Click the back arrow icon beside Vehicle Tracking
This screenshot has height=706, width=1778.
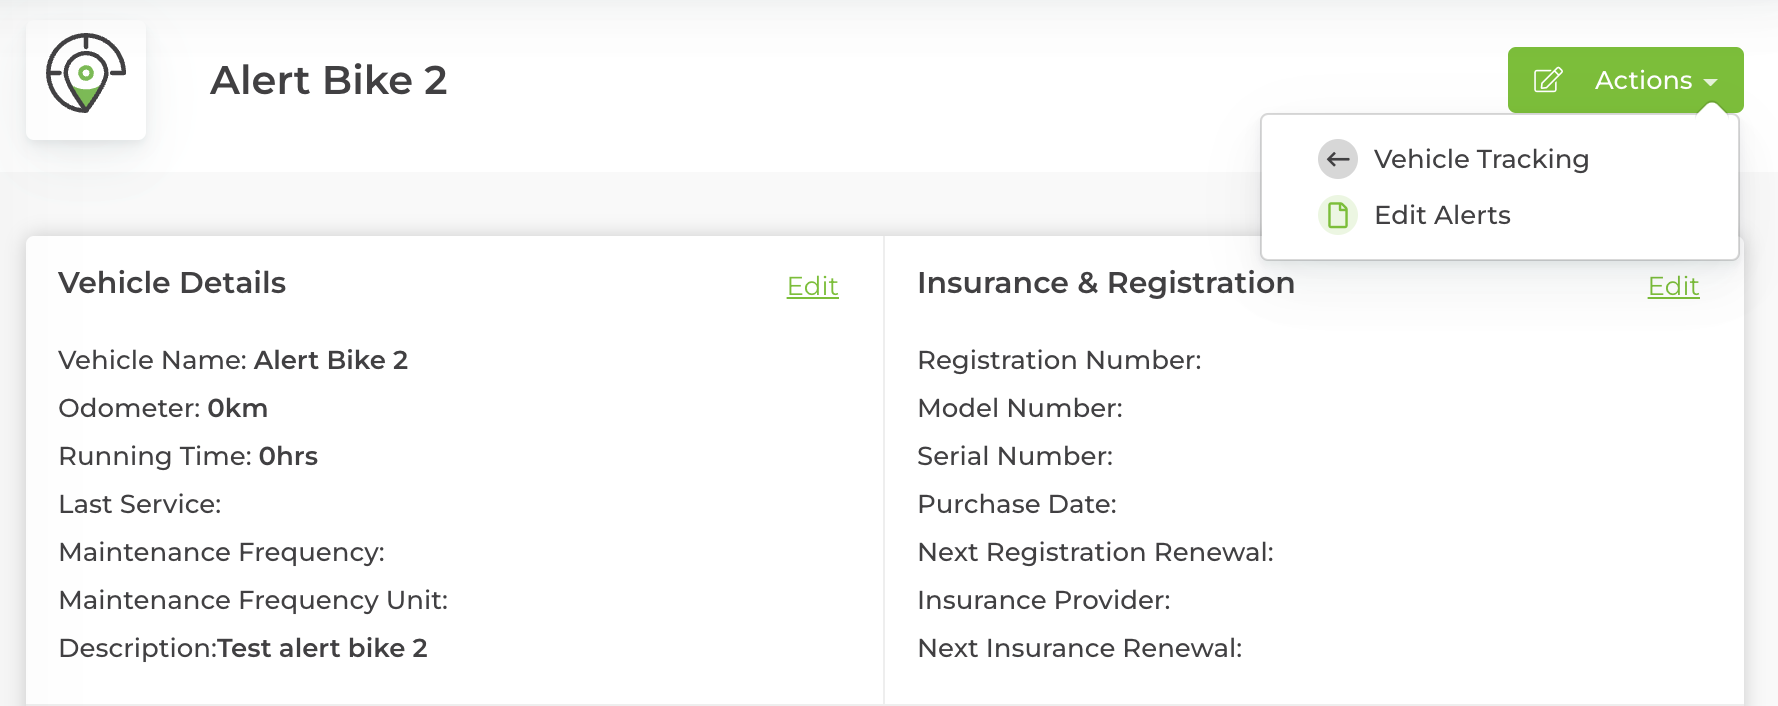click(x=1338, y=159)
